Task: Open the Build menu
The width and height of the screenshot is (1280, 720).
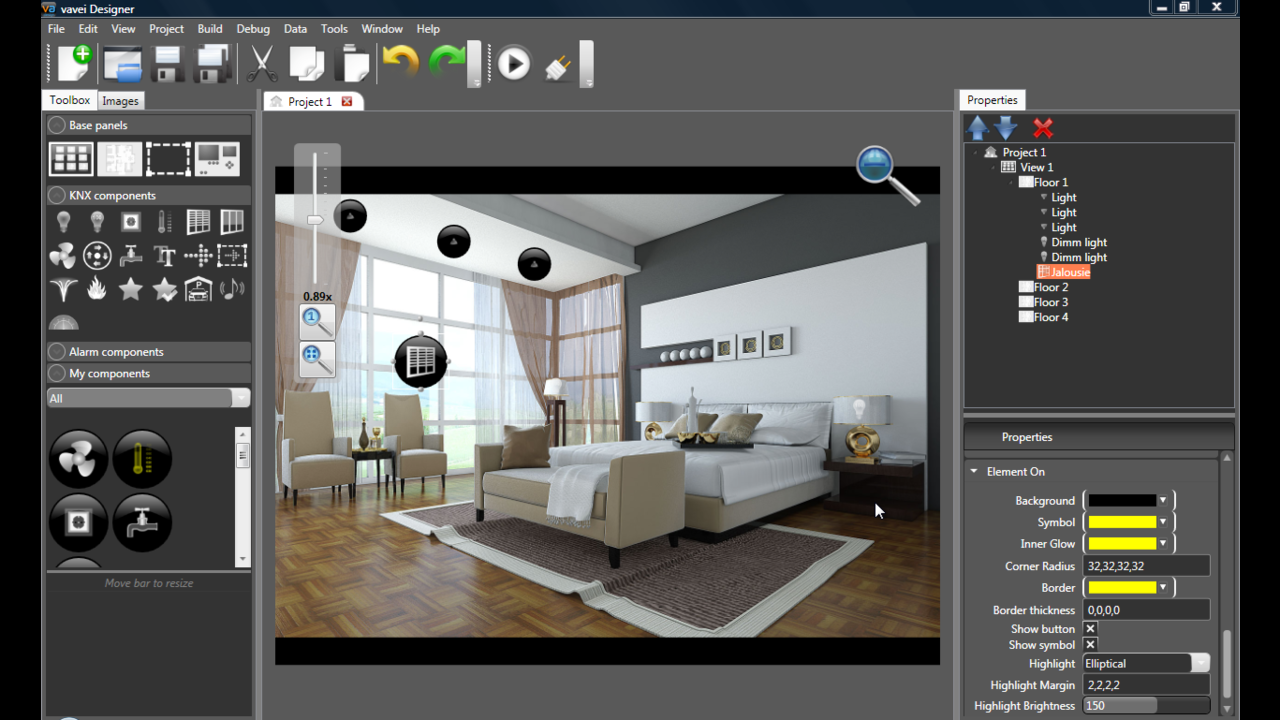Action: coord(210,29)
